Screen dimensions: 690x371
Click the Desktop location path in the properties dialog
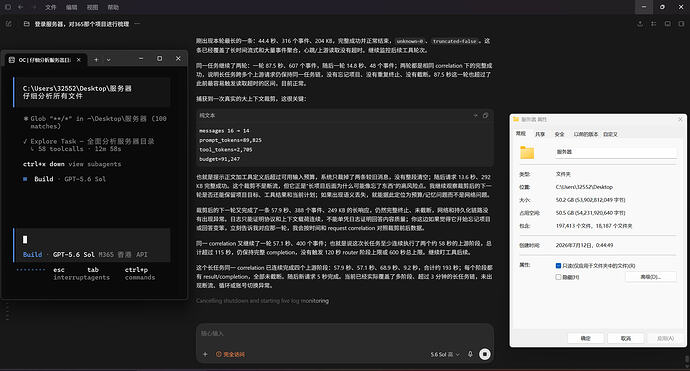tap(584, 187)
